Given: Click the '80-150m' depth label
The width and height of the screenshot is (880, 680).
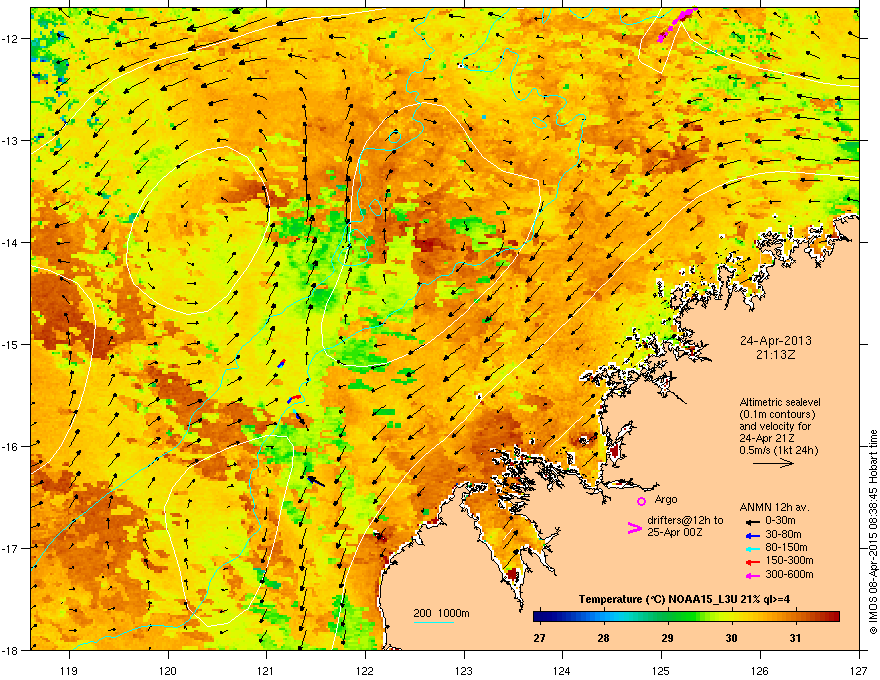Looking at the screenshot, I should [x=786, y=547].
